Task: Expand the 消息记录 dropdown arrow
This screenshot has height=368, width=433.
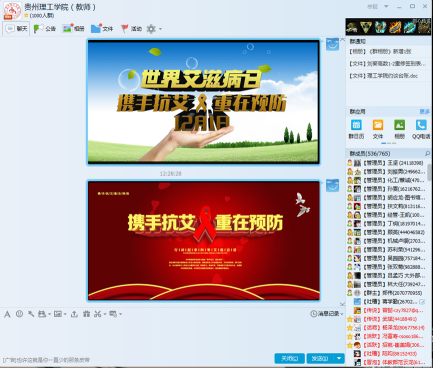Action: (342, 314)
